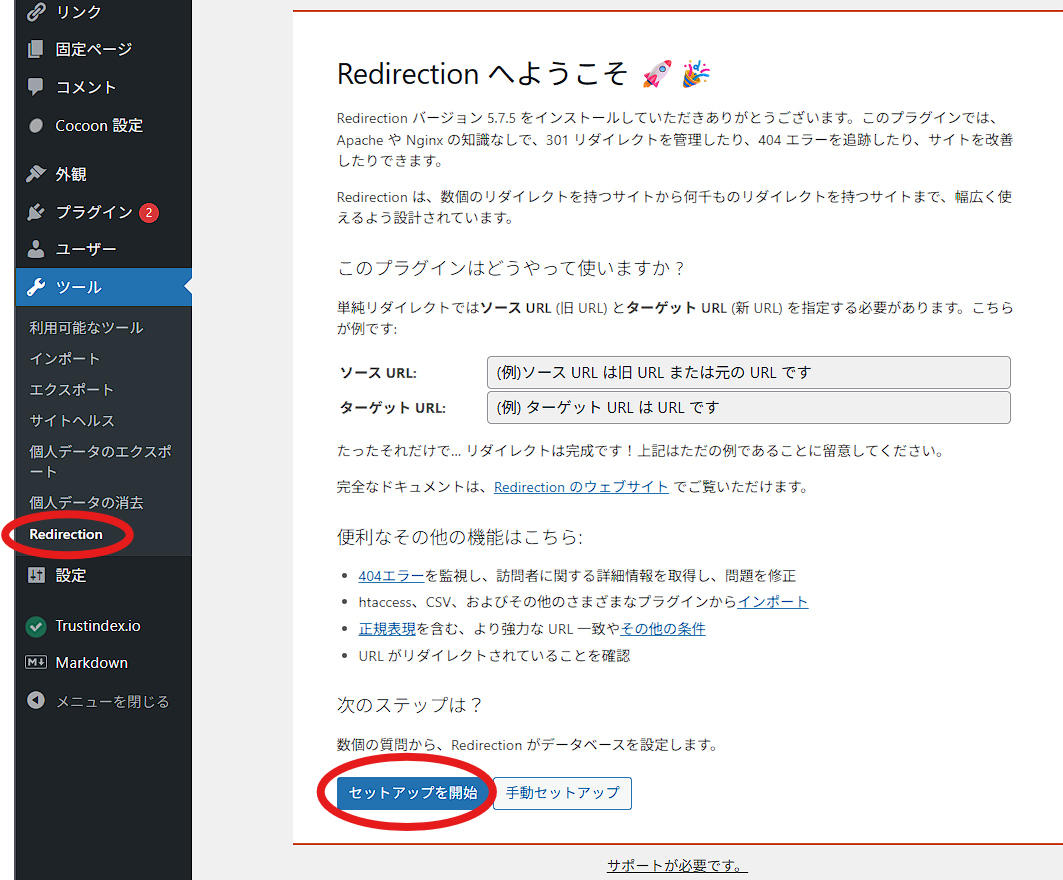Click the collapse arrow icon メニューを閉じる
Image resolution: width=1063 pixels, height=880 pixels.
click(36, 700)
